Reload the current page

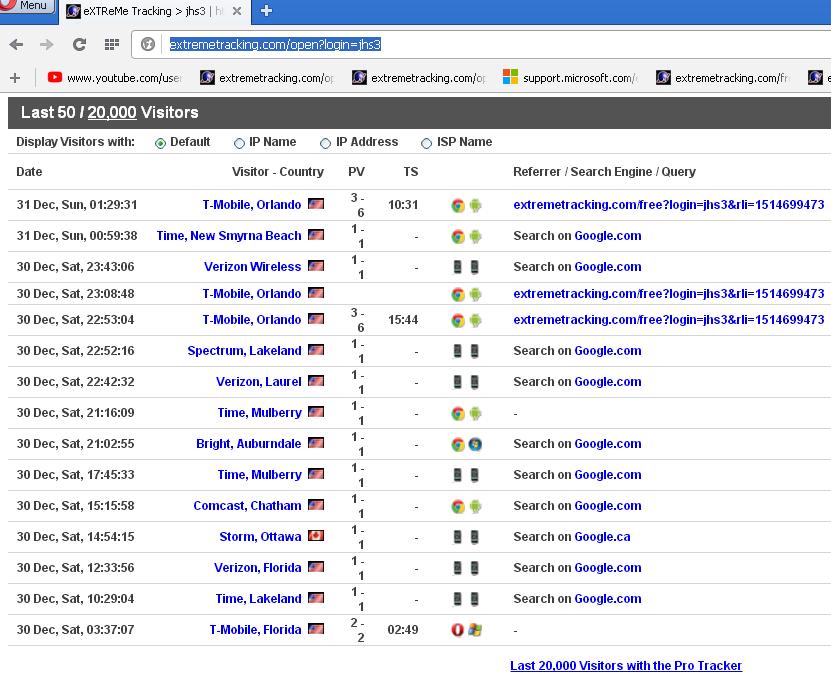pos(79,45)
